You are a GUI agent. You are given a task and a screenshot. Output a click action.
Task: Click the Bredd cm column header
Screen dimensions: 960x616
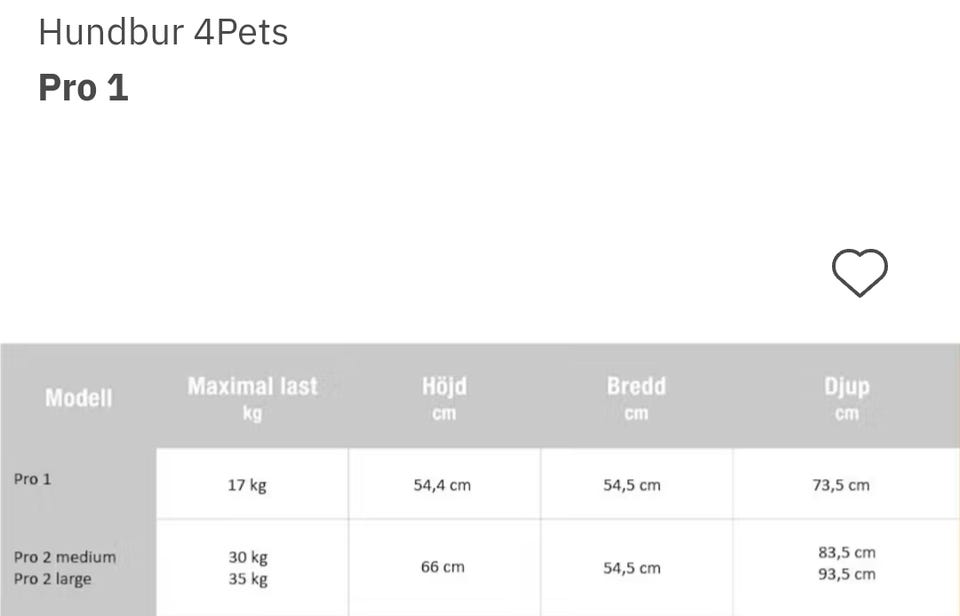coord(636,398)
